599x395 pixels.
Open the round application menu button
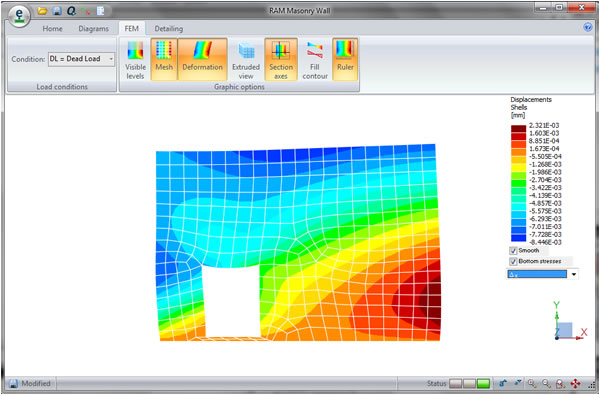click(19, 16)
